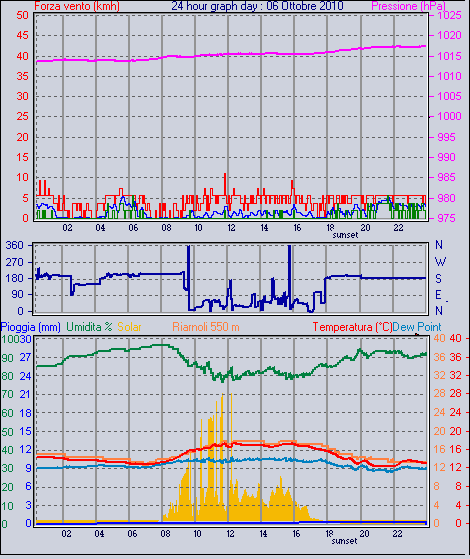The width and height of the screenshot is (470, 559).
Task: Select the 1005 pressure axis value
Action: click(x=449, y=96)
